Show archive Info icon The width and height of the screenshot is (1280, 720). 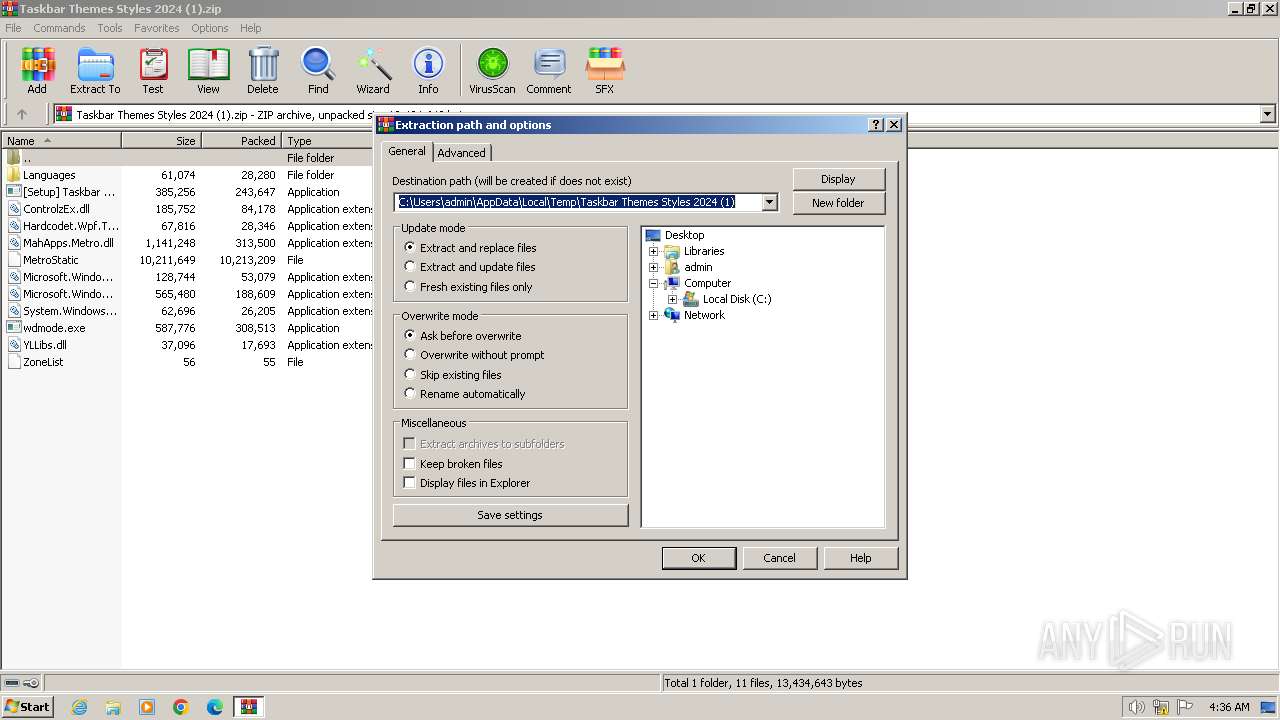[x=428, y=70]
